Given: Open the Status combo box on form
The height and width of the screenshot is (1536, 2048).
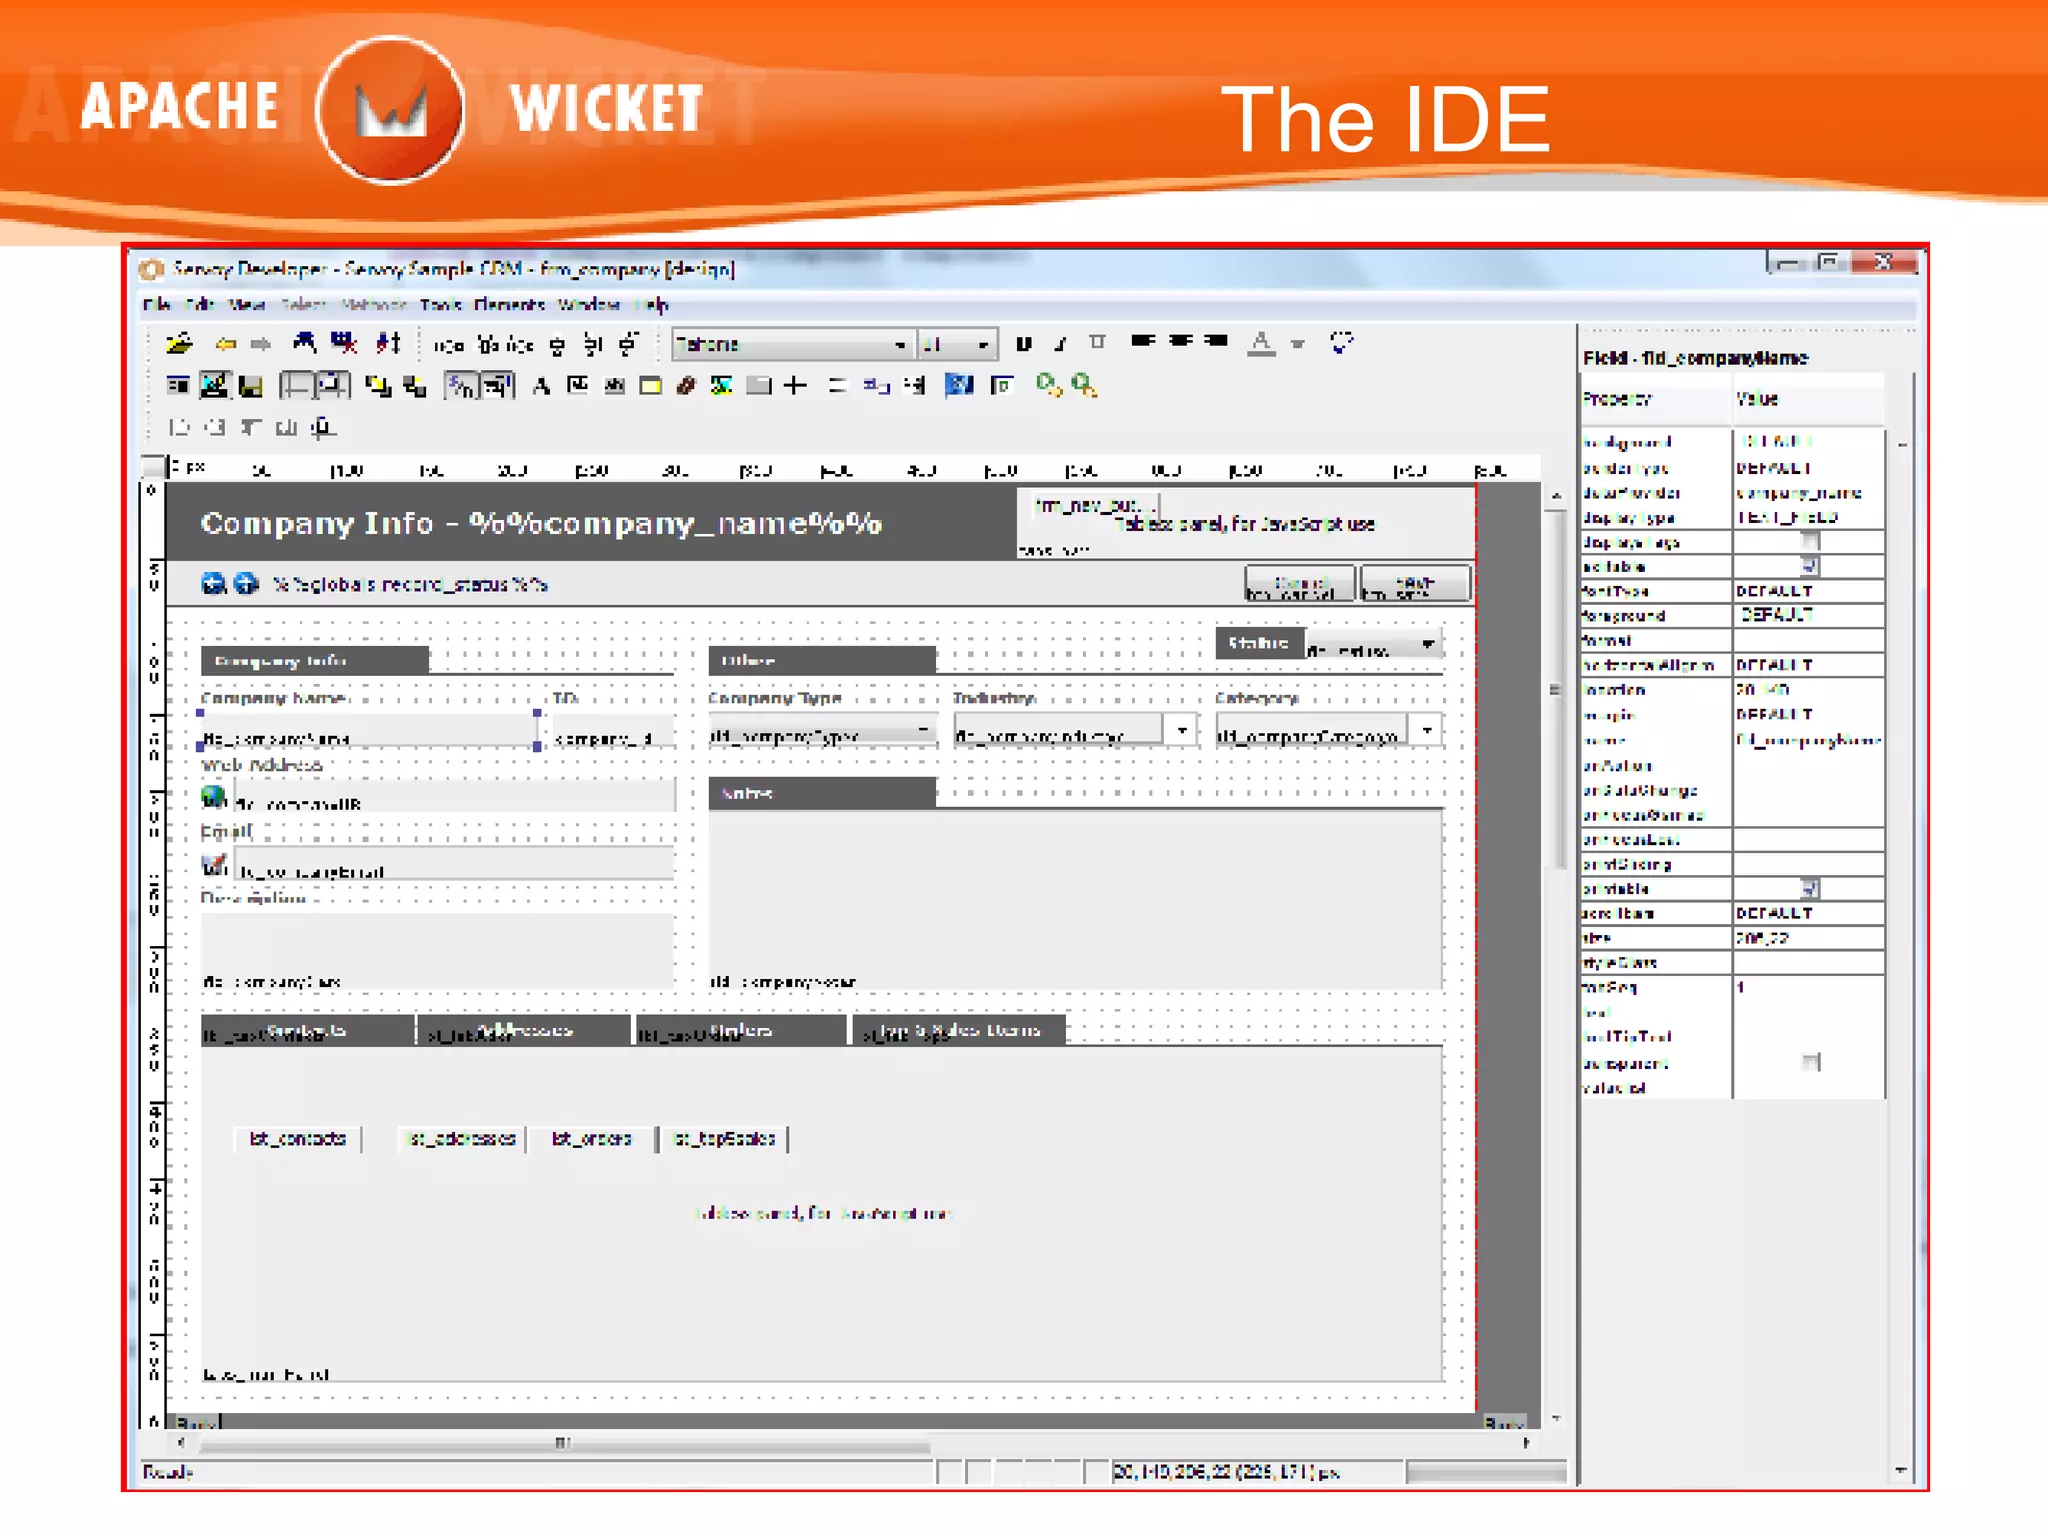Looking at the screenshot, I should coord(1374,646).
